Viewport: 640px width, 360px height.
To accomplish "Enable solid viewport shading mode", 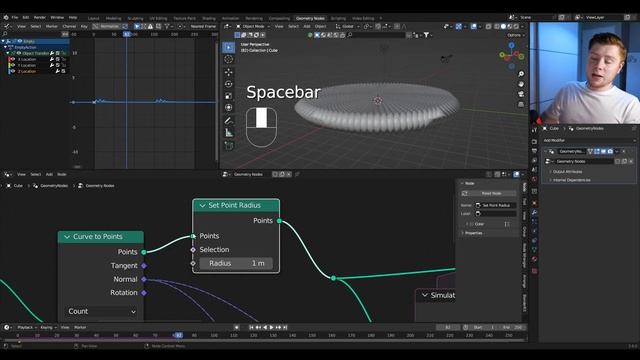I will coord(503,26).
